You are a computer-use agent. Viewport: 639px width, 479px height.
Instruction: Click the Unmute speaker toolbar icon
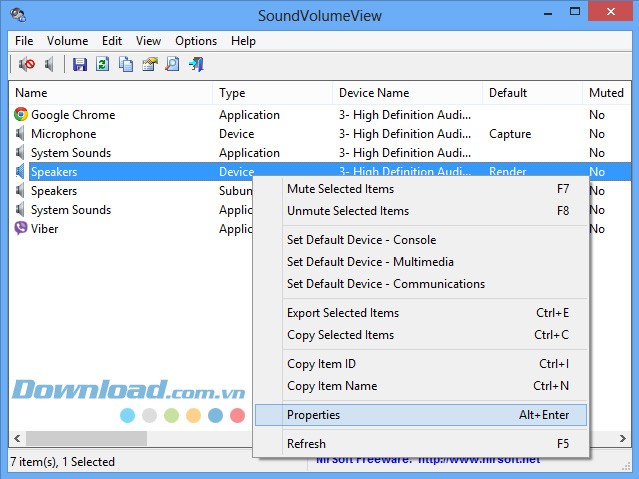click(x=50, y=65)
